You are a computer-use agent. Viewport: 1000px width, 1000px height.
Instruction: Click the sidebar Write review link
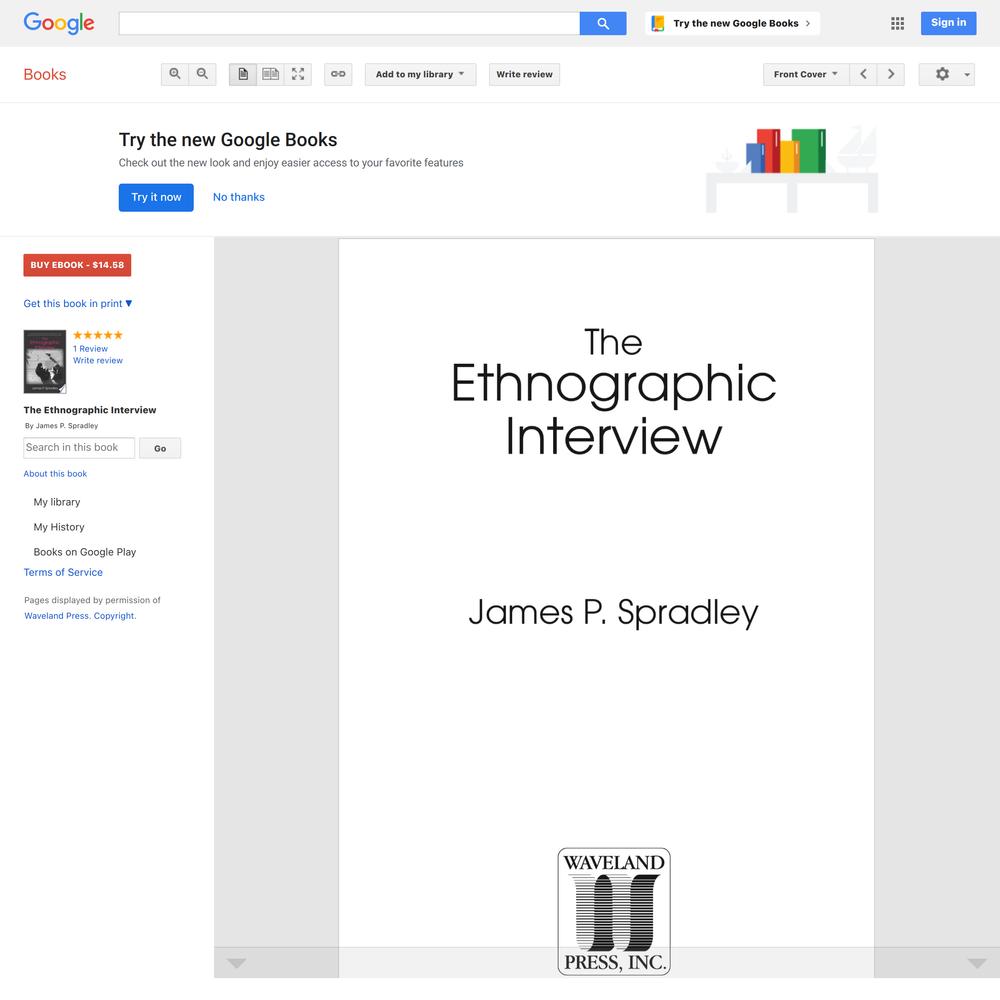[98, 360]
